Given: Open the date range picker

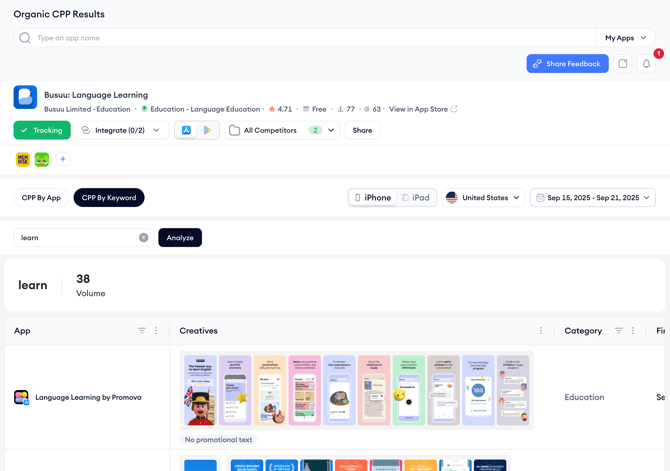Looking at the screenshot, I should 592,198.
